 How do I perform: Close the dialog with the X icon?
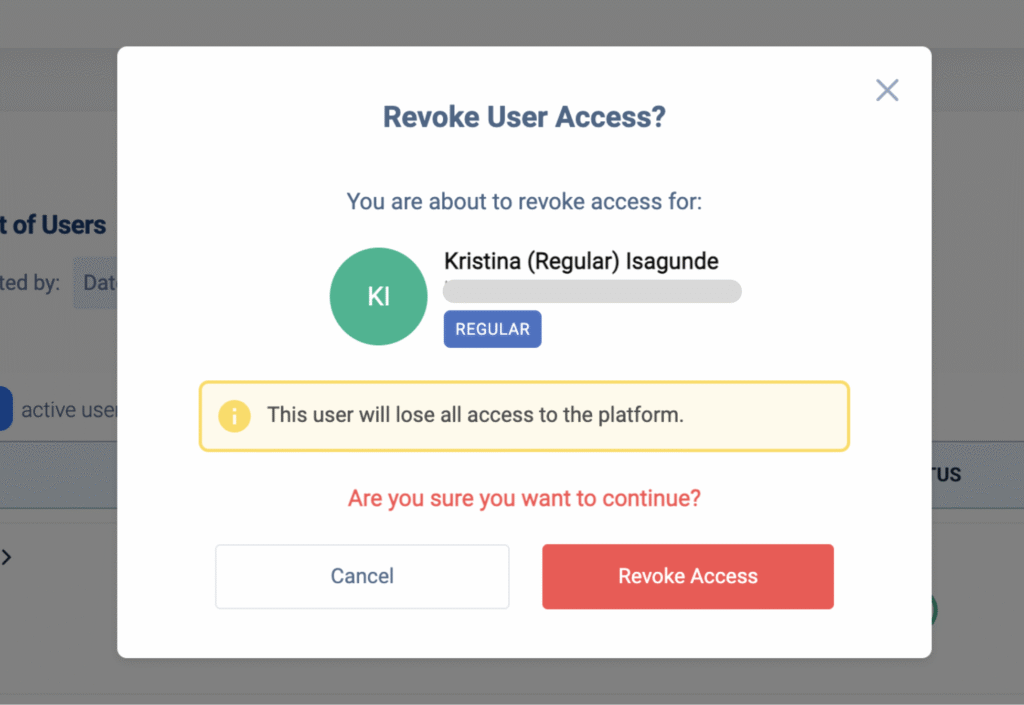pyautogui.click(x=887, y=90)
